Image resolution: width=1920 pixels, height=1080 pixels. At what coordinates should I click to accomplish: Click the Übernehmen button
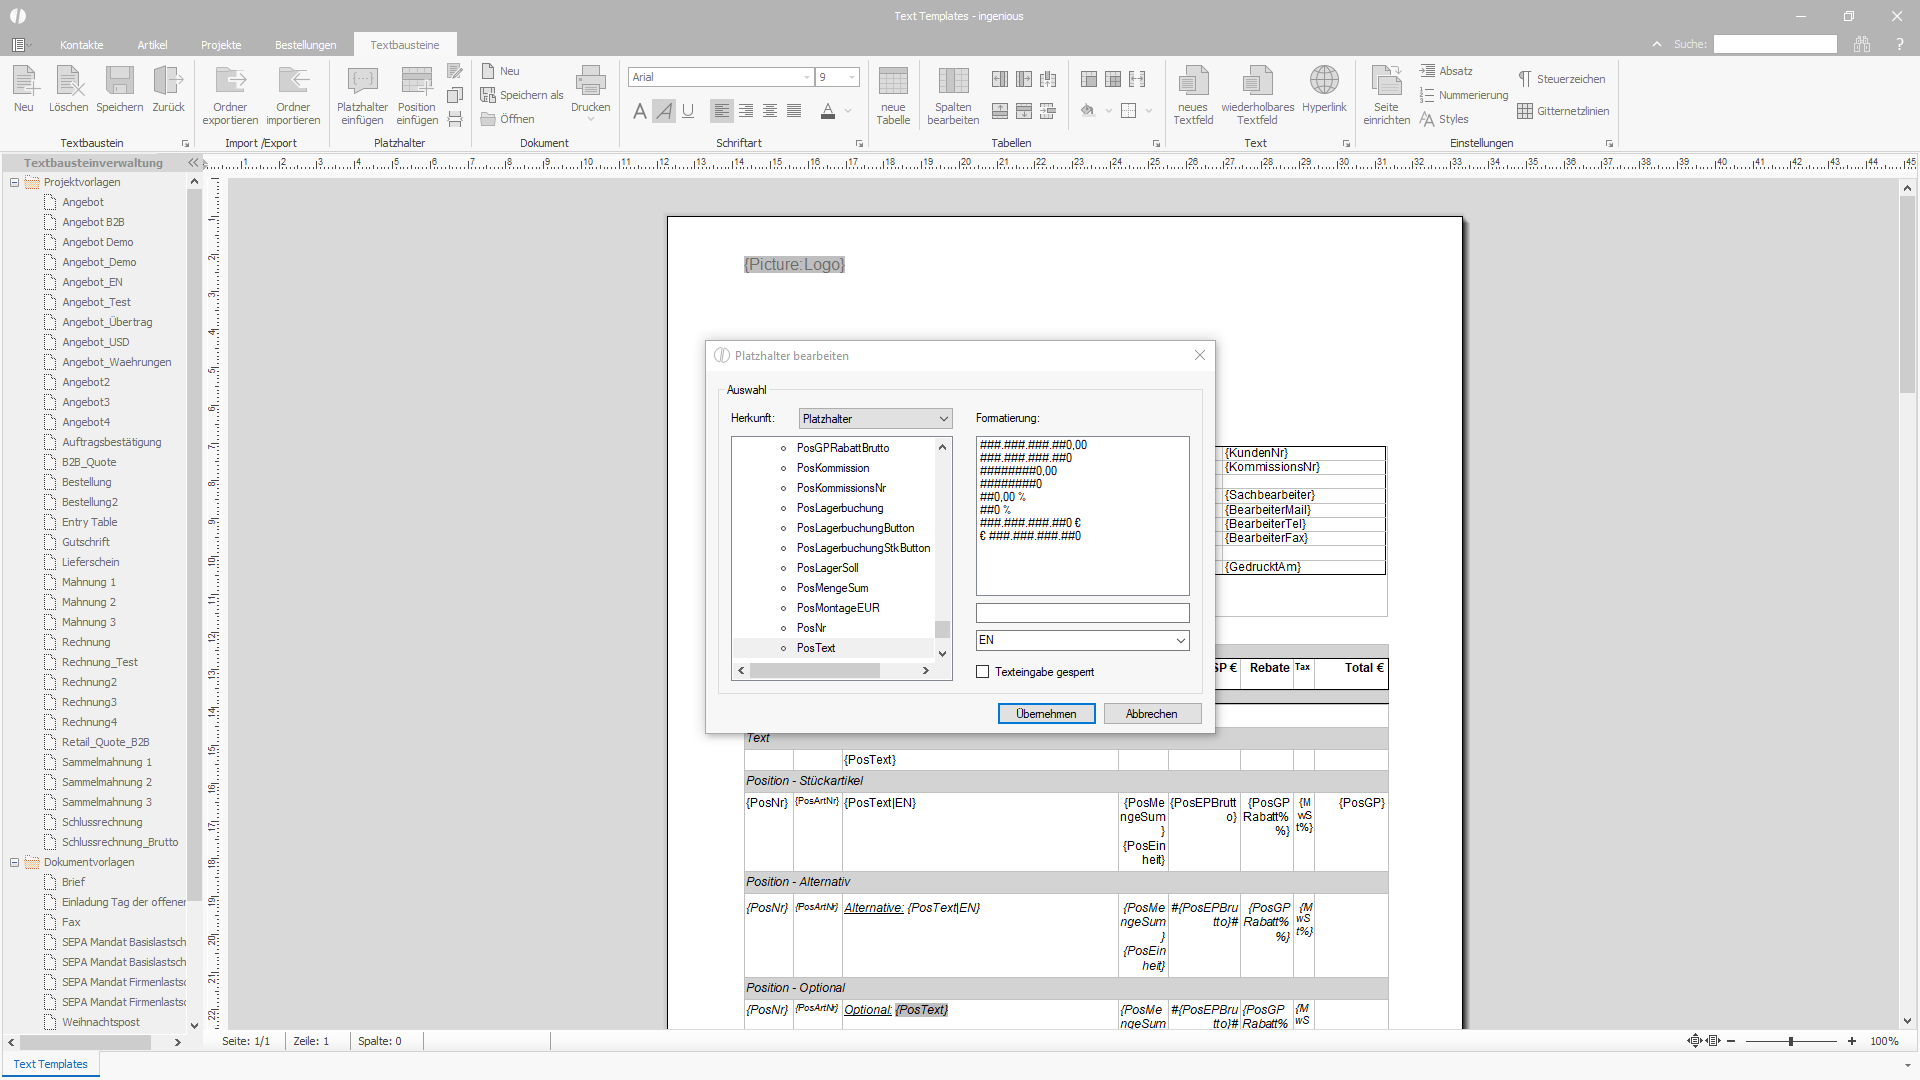pyautogui.click(x=1046, y=714)
